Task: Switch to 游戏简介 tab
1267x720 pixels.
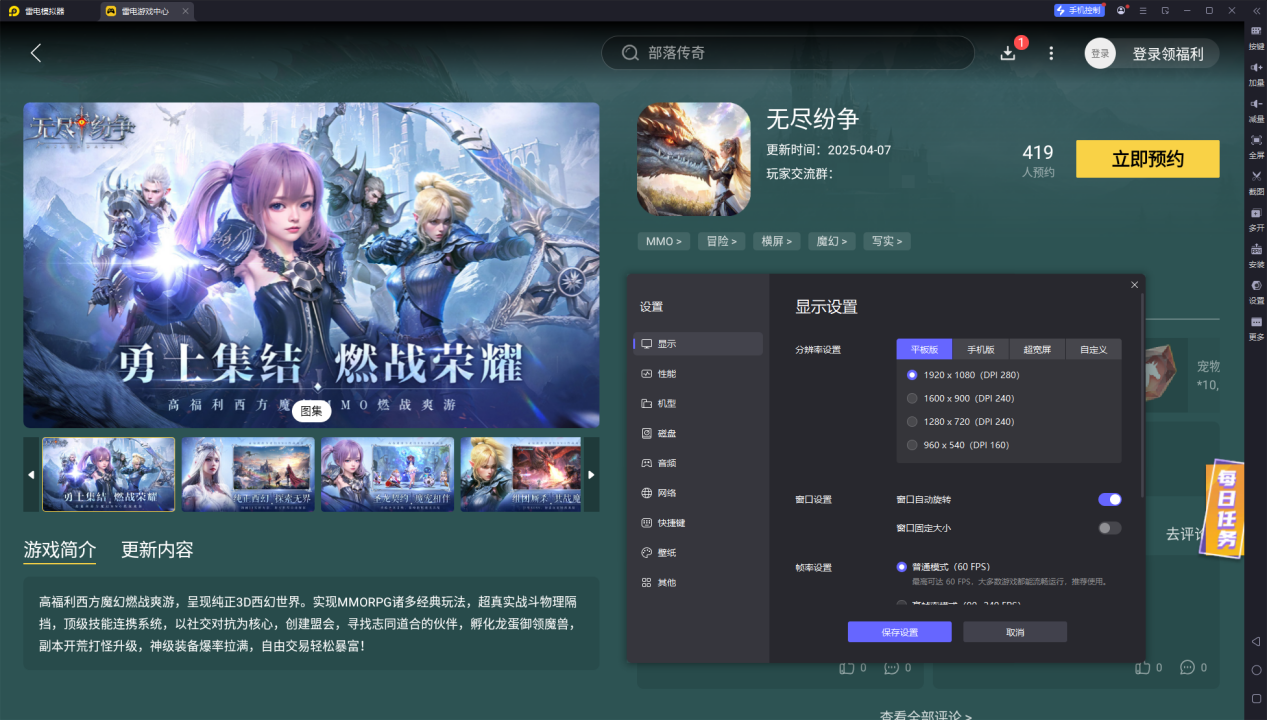Action: [x=60, y=549]
